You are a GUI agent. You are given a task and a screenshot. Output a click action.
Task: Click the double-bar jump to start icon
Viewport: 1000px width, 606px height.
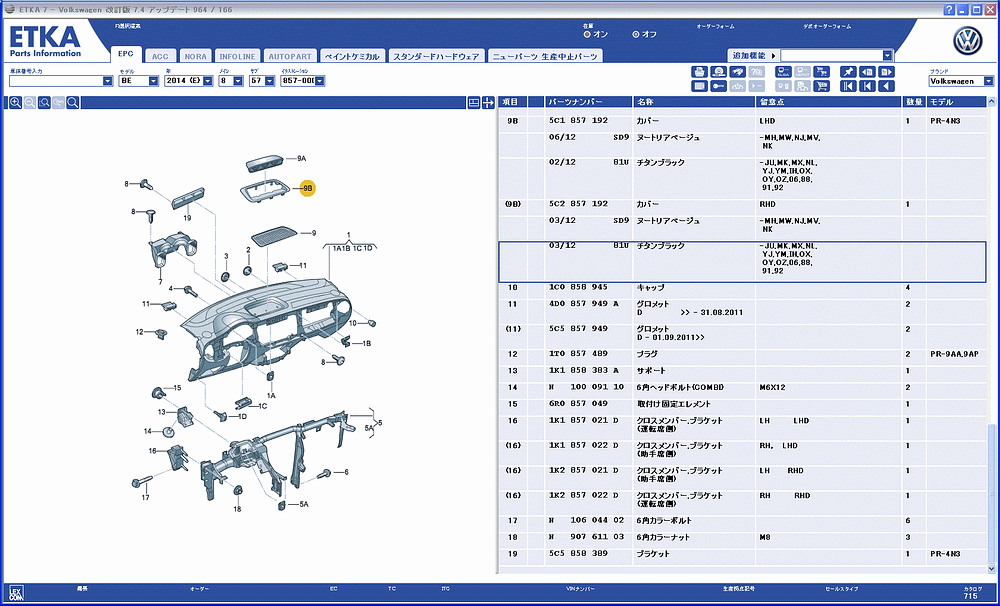(848, 86)
